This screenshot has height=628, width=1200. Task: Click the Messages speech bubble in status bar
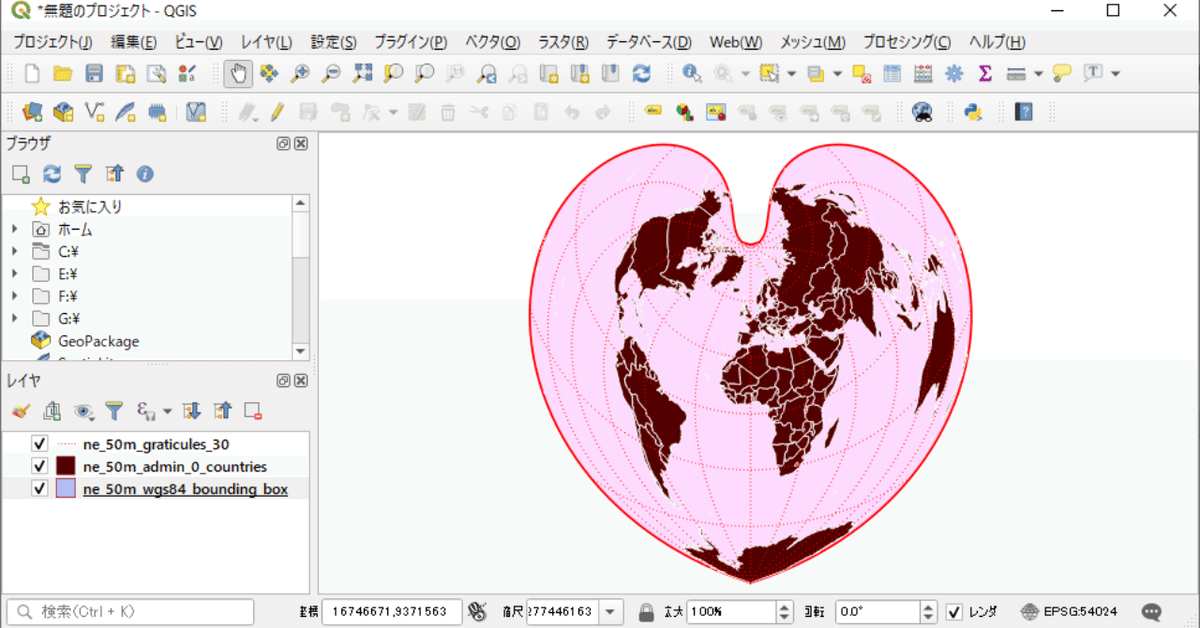tap(1152, 611)
